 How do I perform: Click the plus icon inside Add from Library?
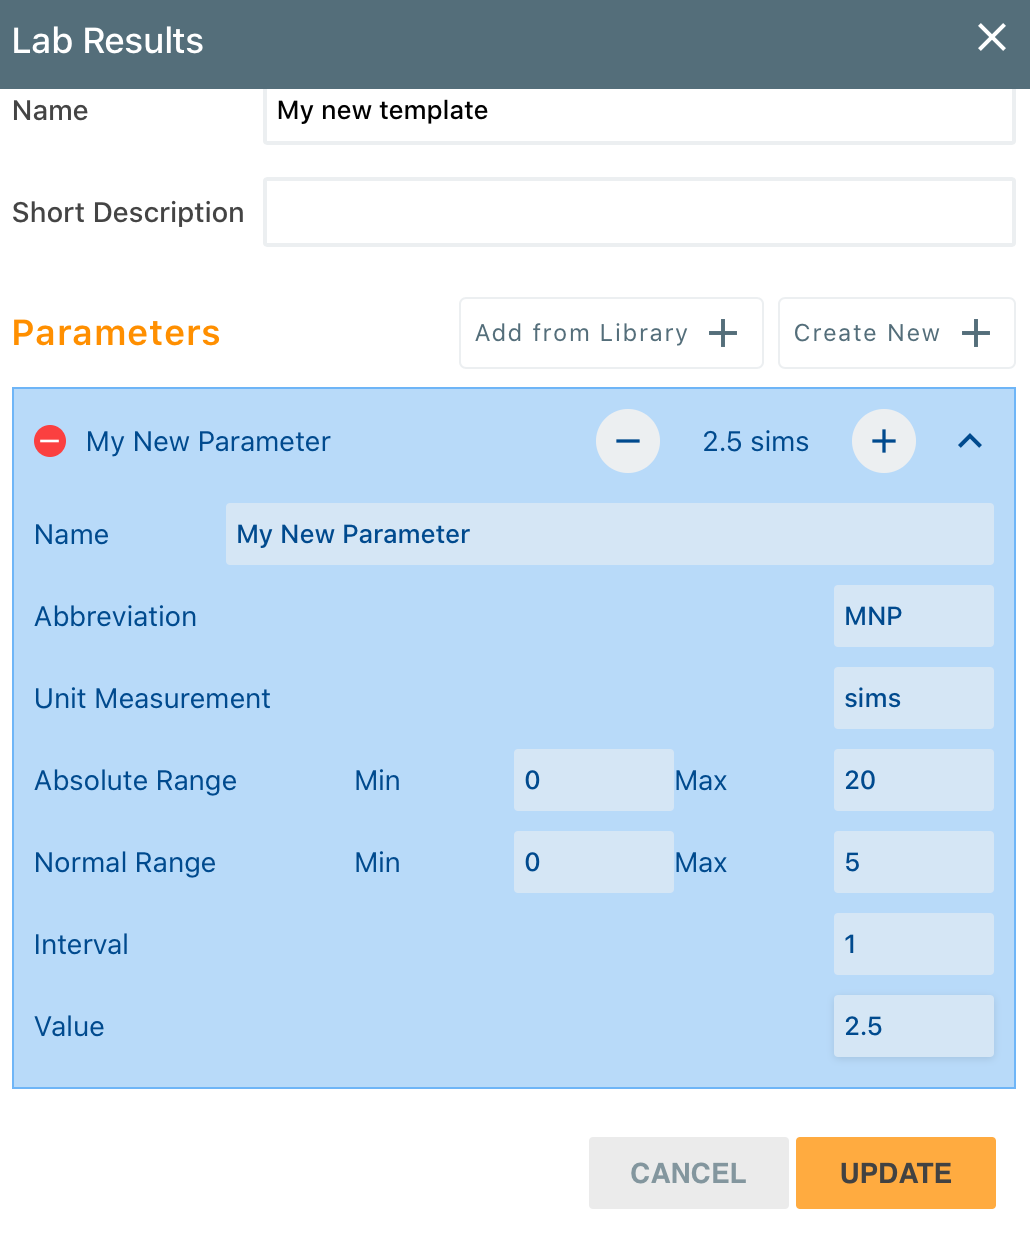[723, 333]
